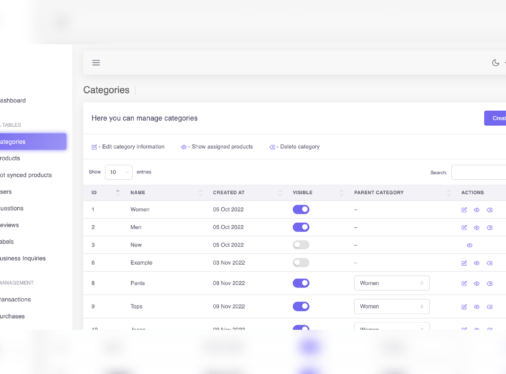The width and height of the screenshot is (506, 374).
Task: Delete the Women category
Action: [489, 210]
